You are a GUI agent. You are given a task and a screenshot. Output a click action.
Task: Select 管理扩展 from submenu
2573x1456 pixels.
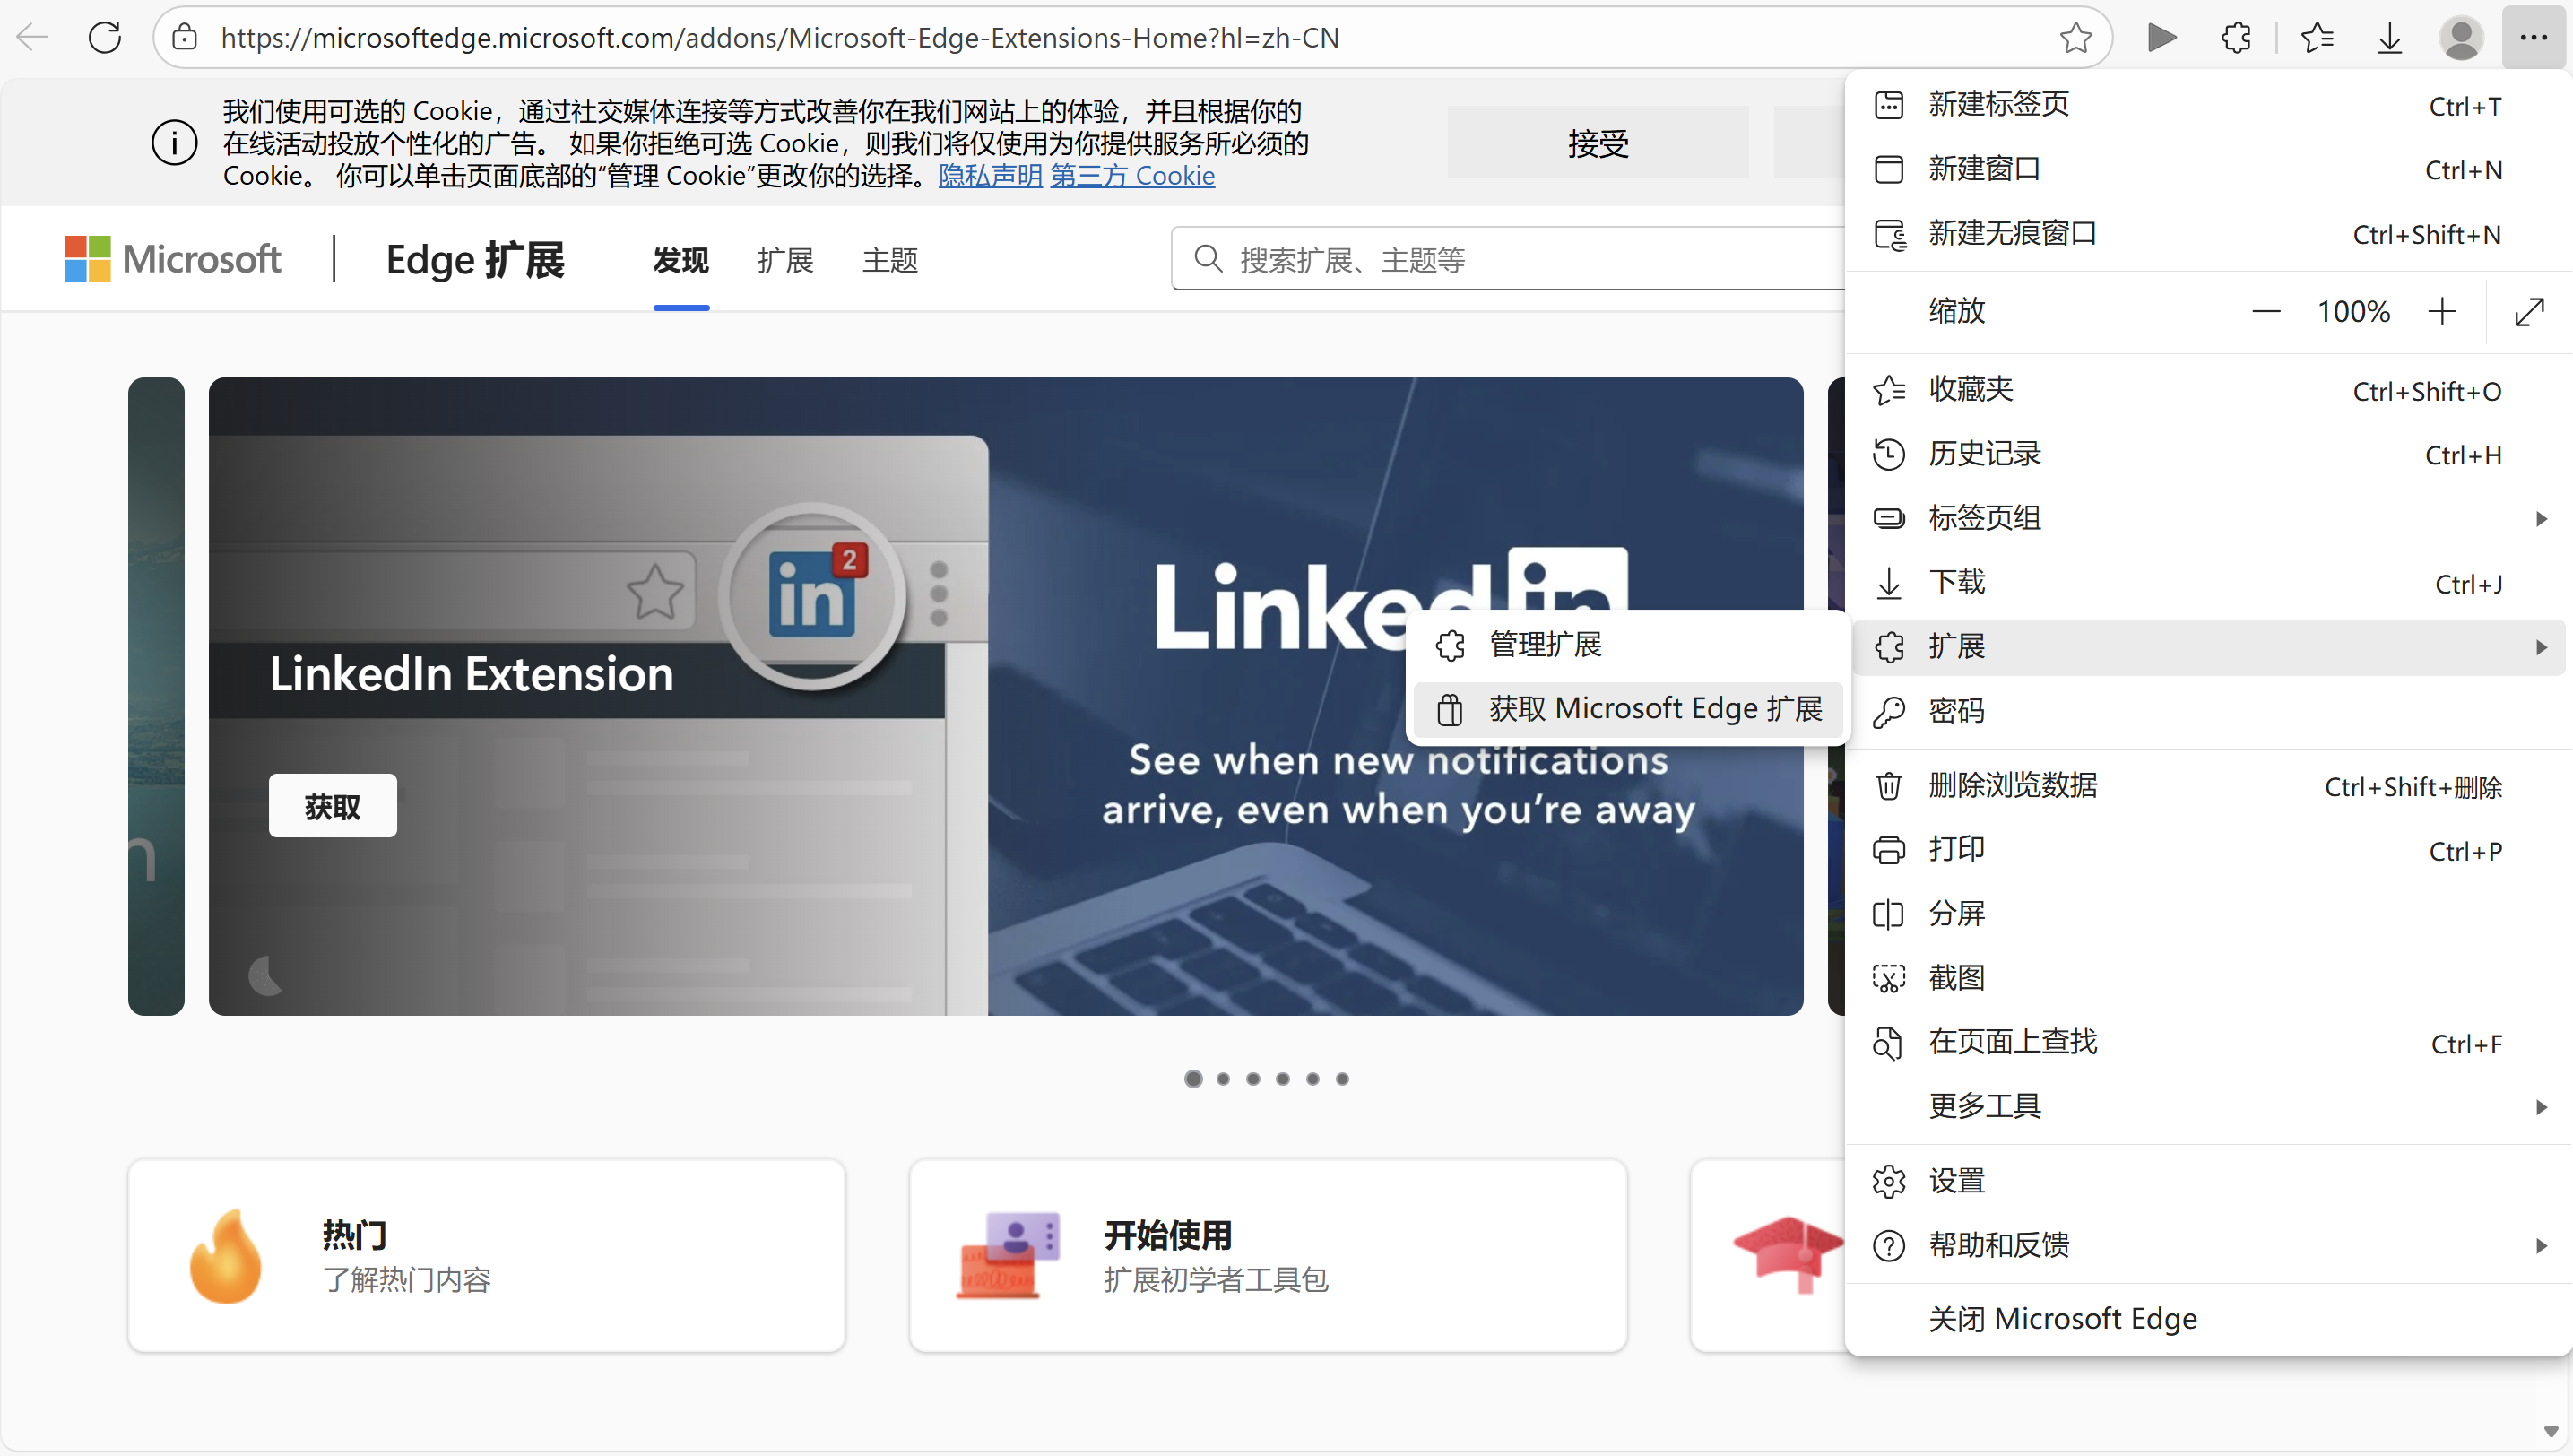(x=1545, y=645)
